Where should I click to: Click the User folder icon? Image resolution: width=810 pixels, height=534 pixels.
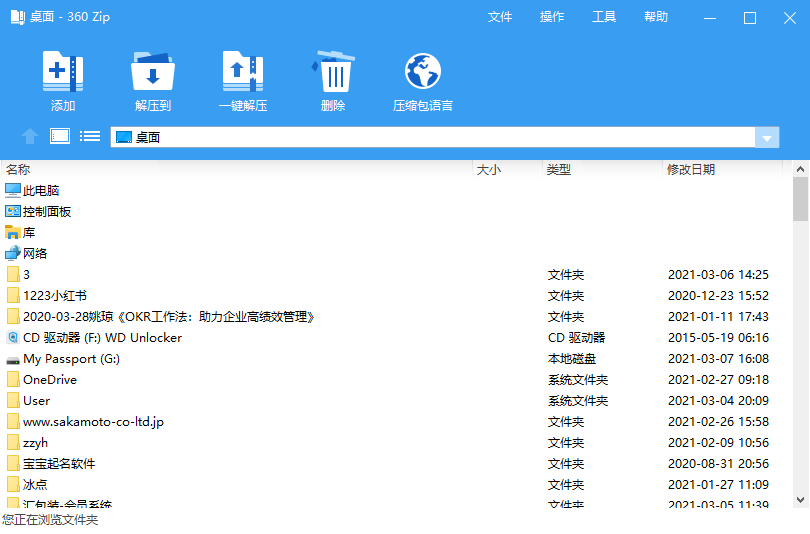(x=13, y=400)
